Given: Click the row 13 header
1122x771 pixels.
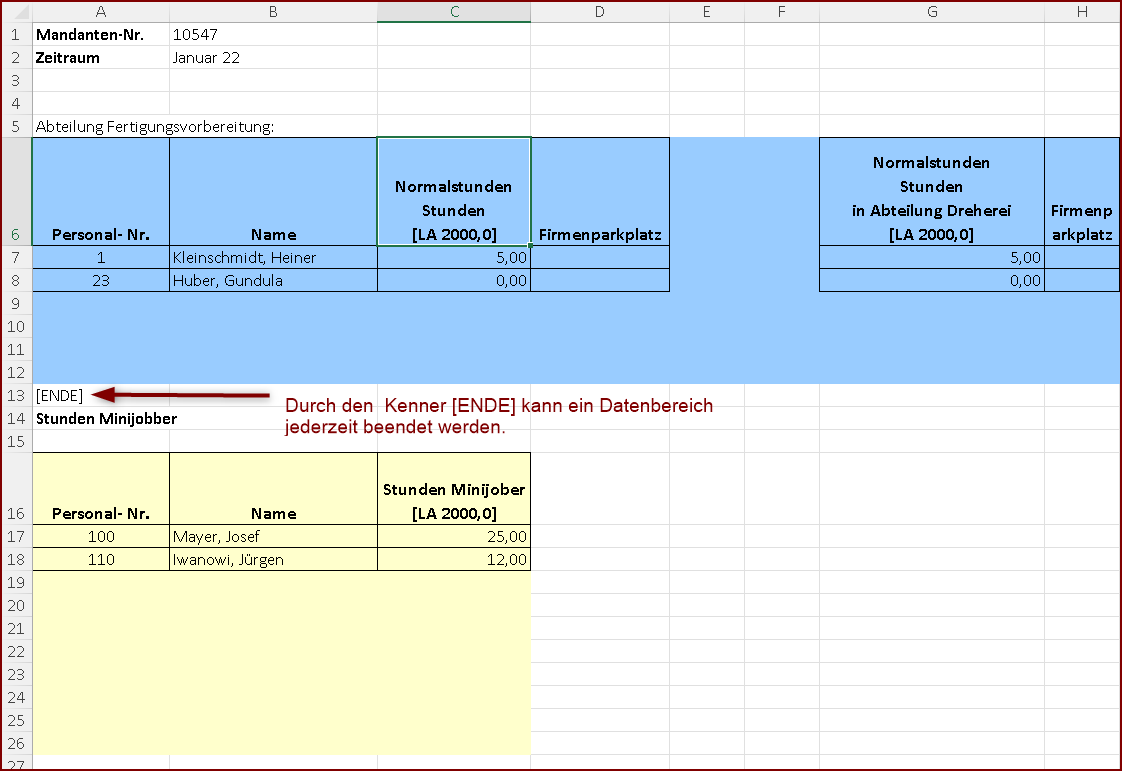Looking at the screenshot, I should click(x=16, y=395).
